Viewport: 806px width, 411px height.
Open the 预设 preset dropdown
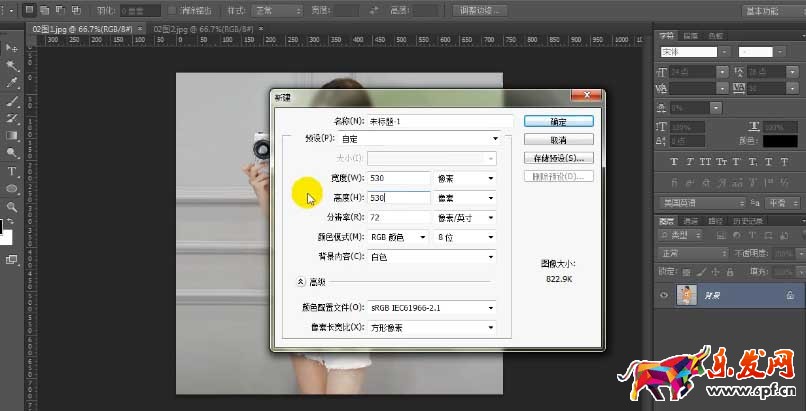(x=419, y=139)
